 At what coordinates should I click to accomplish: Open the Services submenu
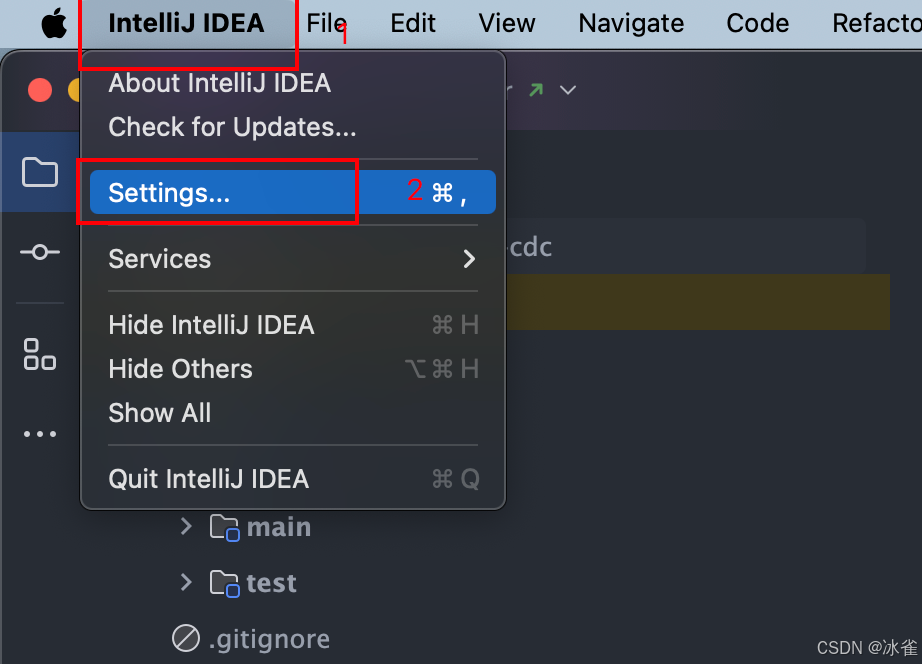(x=292, y=259)
